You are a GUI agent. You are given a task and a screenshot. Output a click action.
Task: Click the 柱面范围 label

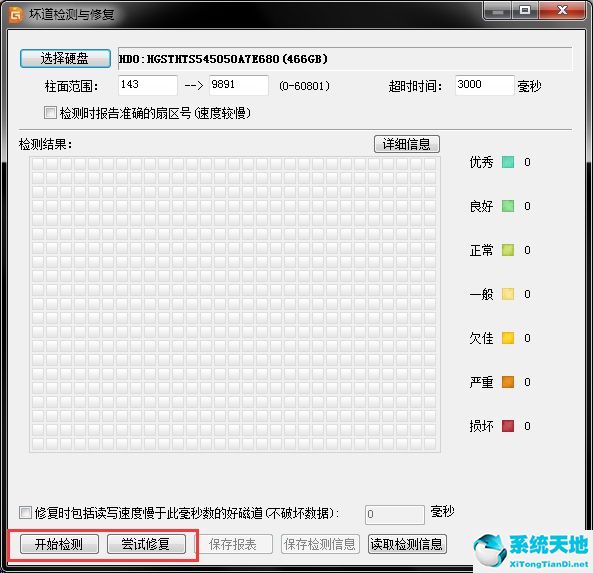71,86
